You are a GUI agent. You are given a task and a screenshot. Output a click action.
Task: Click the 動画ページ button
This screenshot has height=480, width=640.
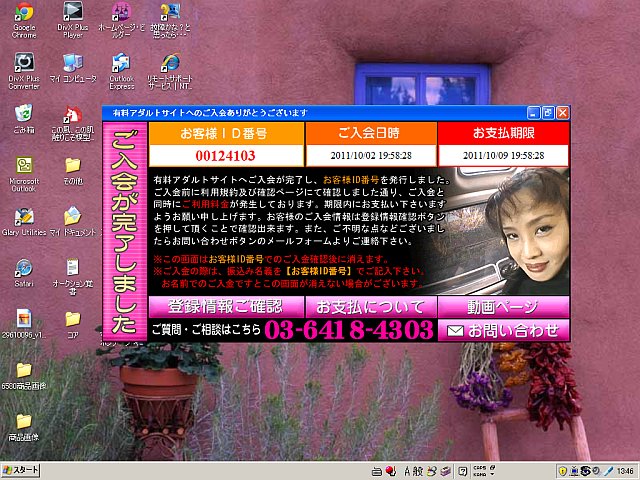(503, 307)
